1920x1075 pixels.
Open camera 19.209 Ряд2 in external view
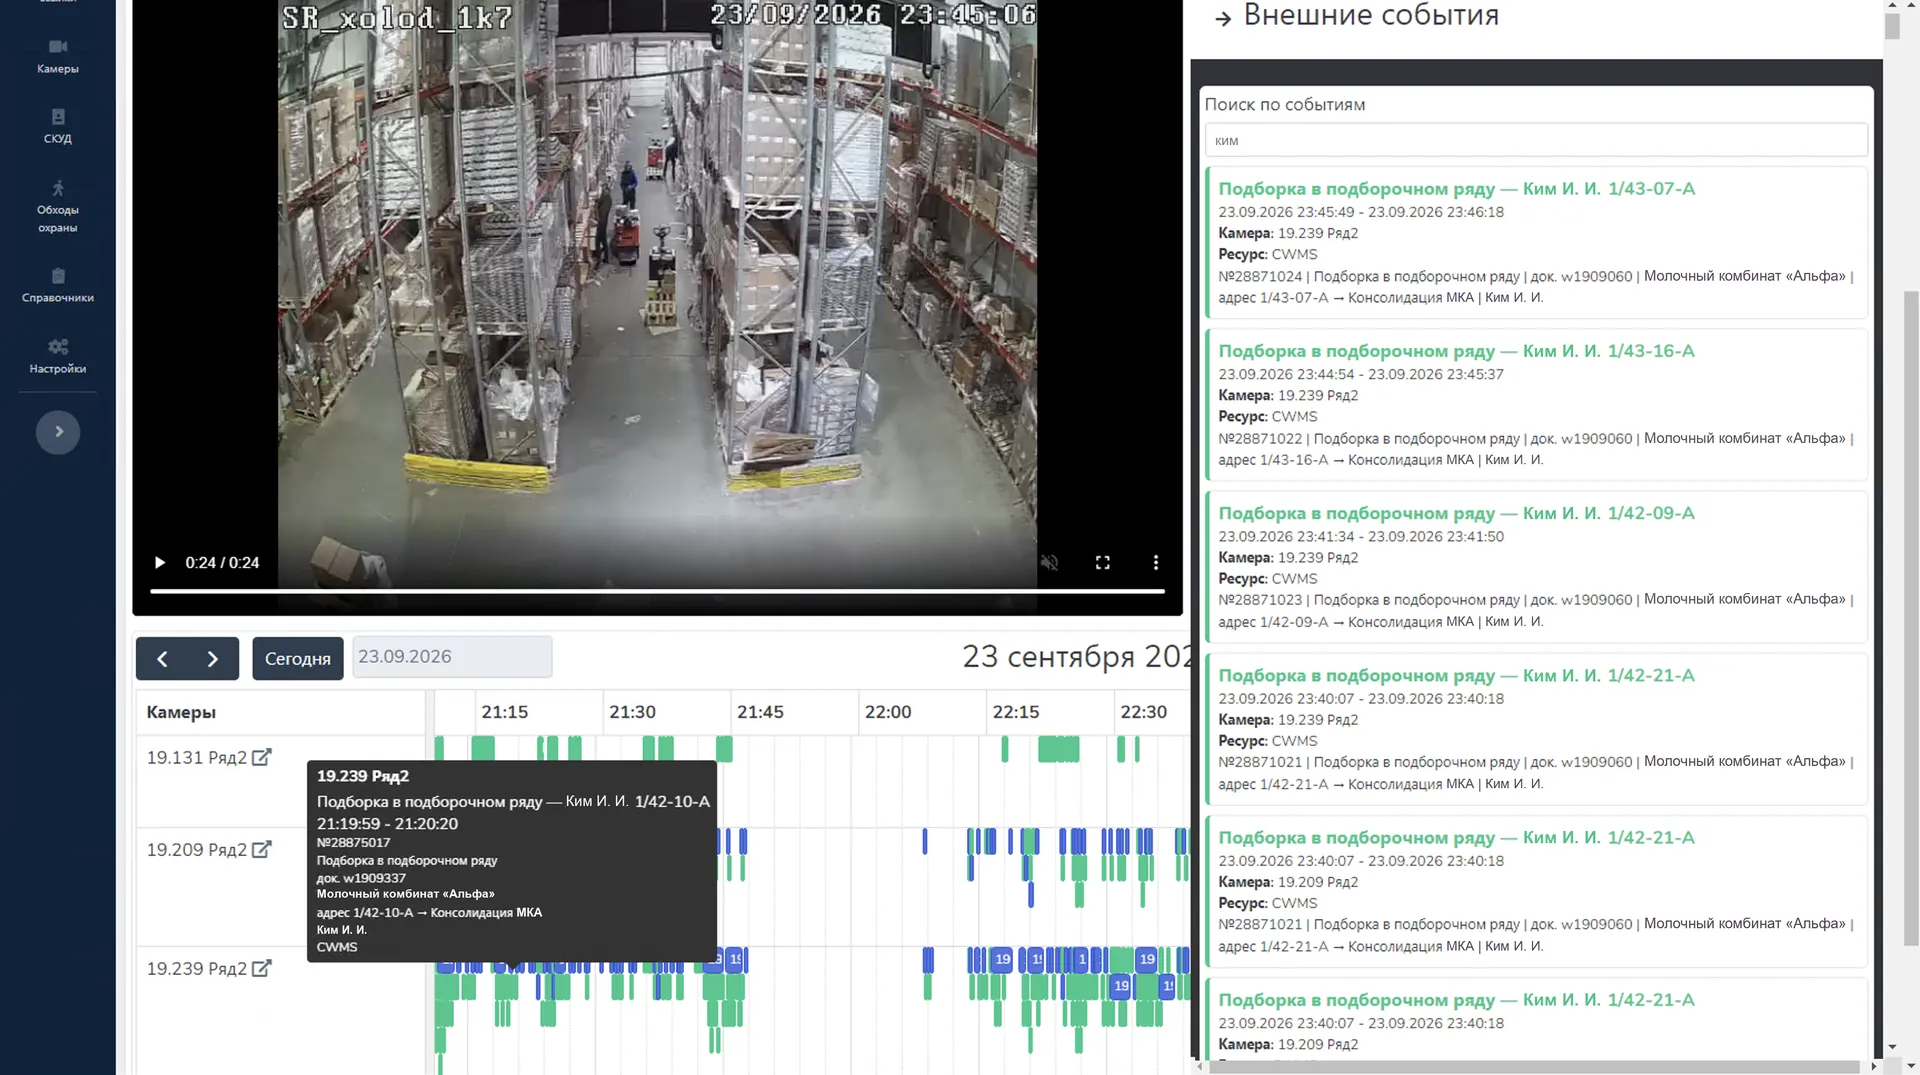(262, 849)
